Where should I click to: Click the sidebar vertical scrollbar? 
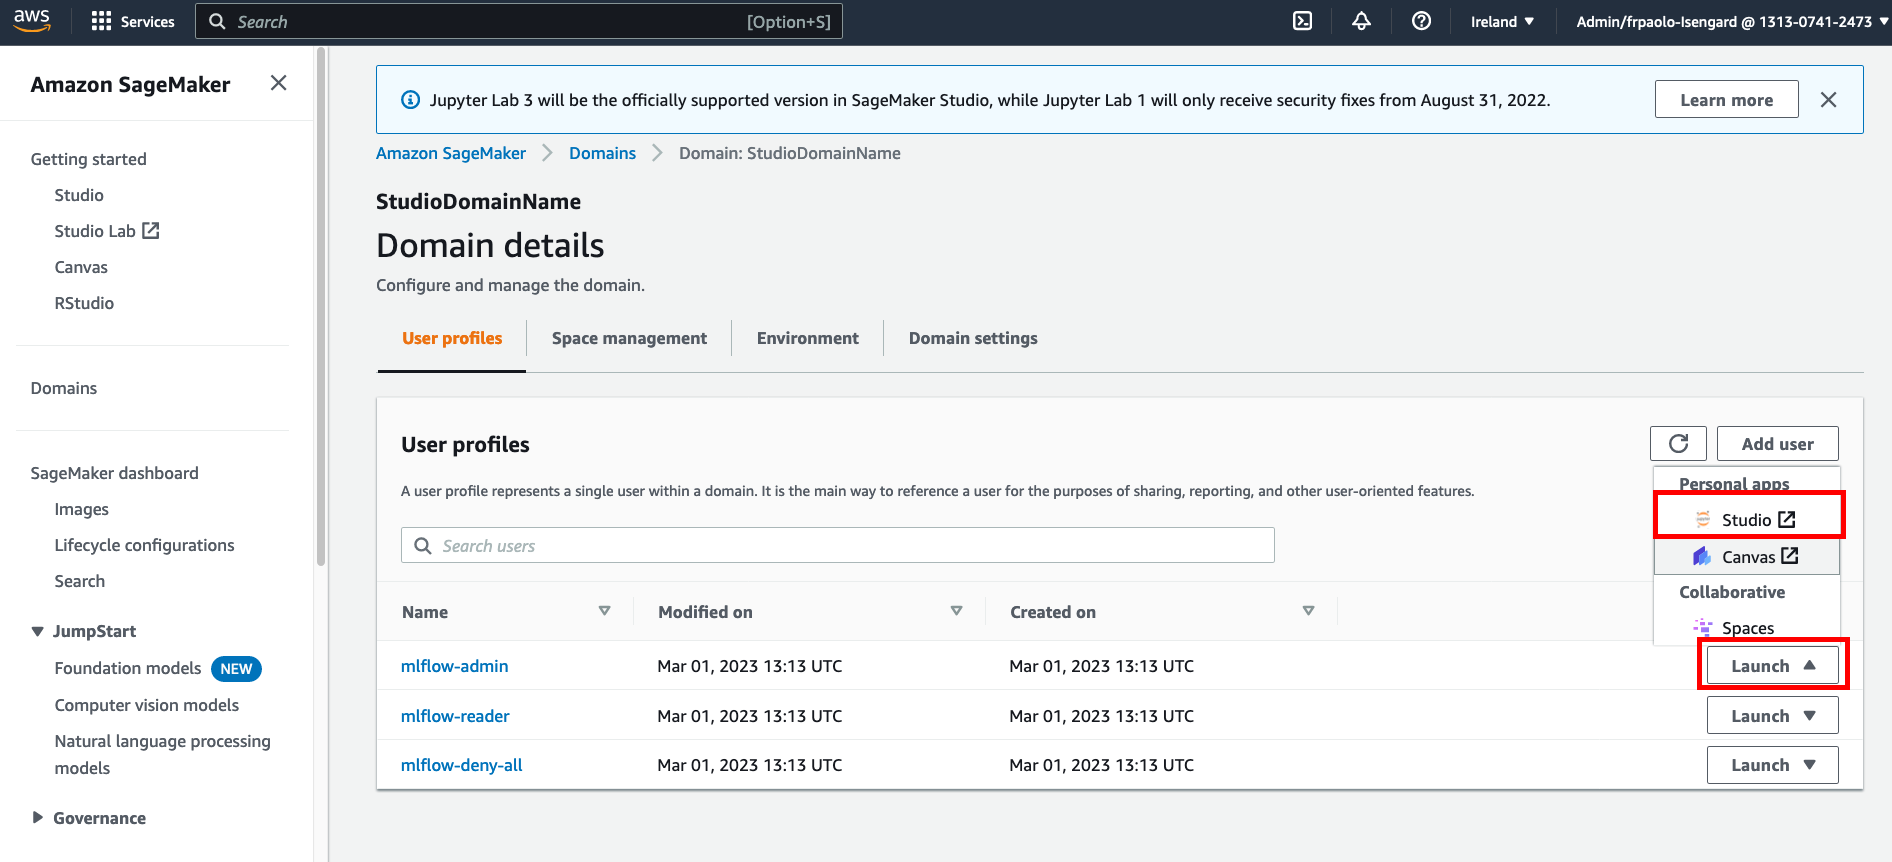[321, 305]
